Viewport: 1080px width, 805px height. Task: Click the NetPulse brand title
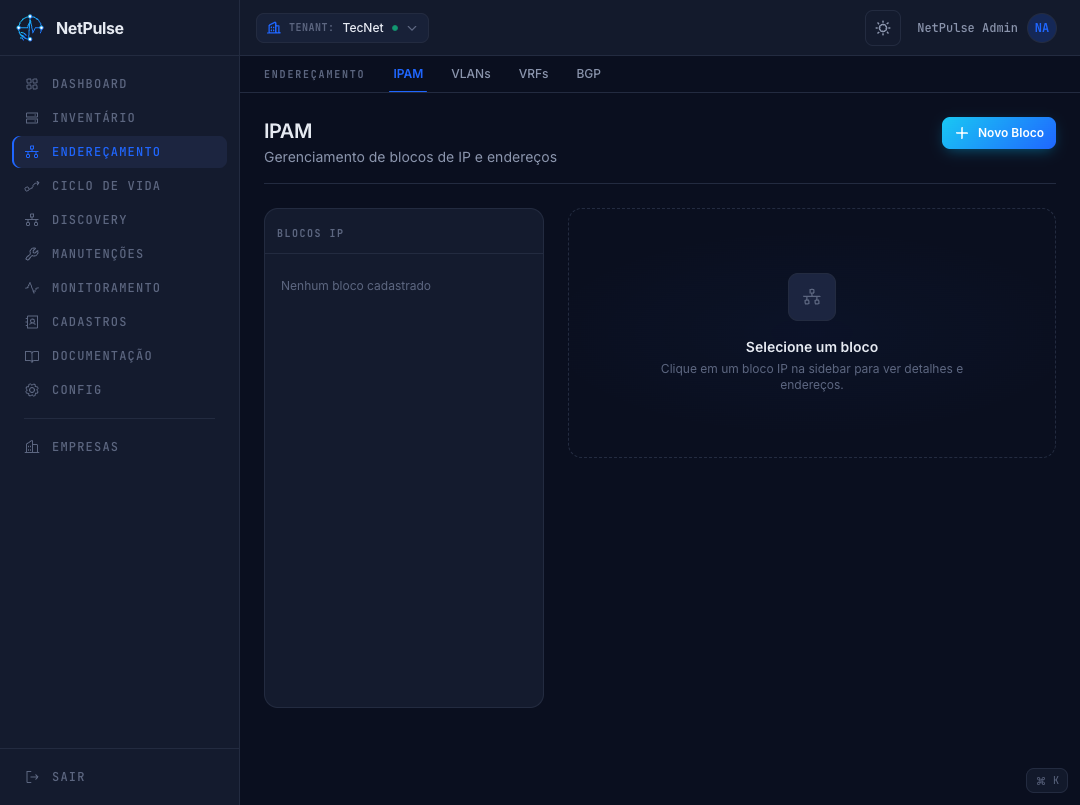click(x=90, y=28)
